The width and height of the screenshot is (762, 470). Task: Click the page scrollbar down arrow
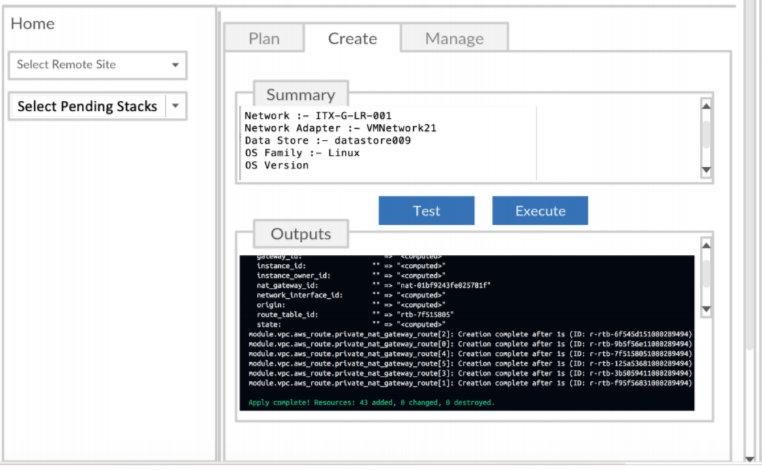749,458
